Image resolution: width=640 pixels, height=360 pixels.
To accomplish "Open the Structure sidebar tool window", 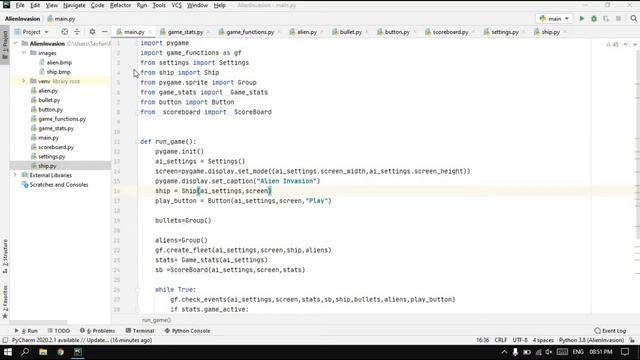I will [x=5, y=256].
